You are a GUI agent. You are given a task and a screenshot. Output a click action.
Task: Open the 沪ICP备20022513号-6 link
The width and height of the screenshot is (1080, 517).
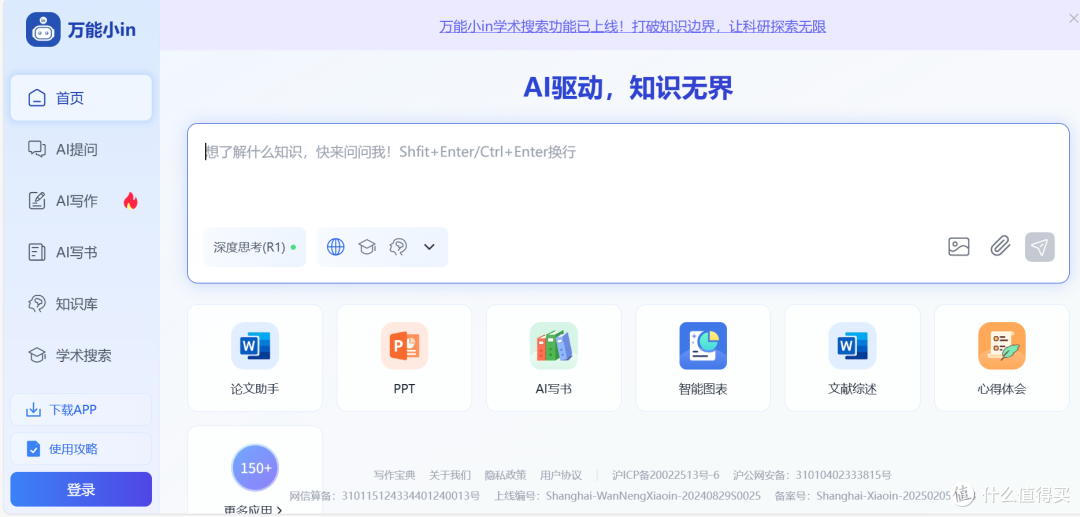pyautogui.click(x=665, y=475)
